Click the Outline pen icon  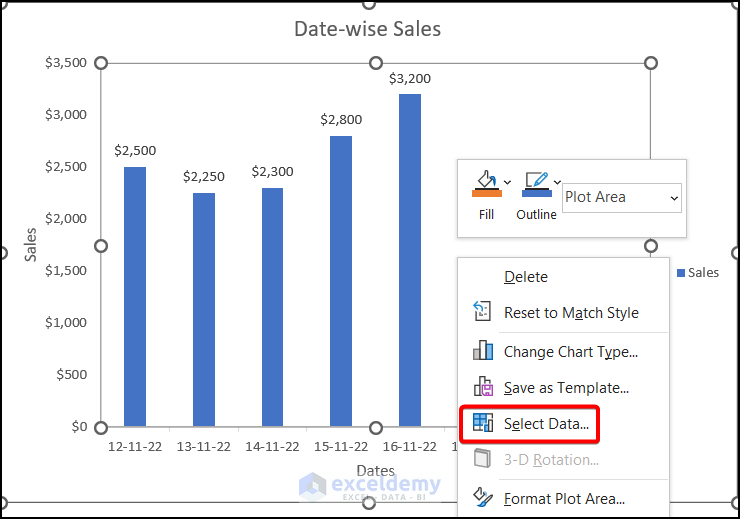535,184
